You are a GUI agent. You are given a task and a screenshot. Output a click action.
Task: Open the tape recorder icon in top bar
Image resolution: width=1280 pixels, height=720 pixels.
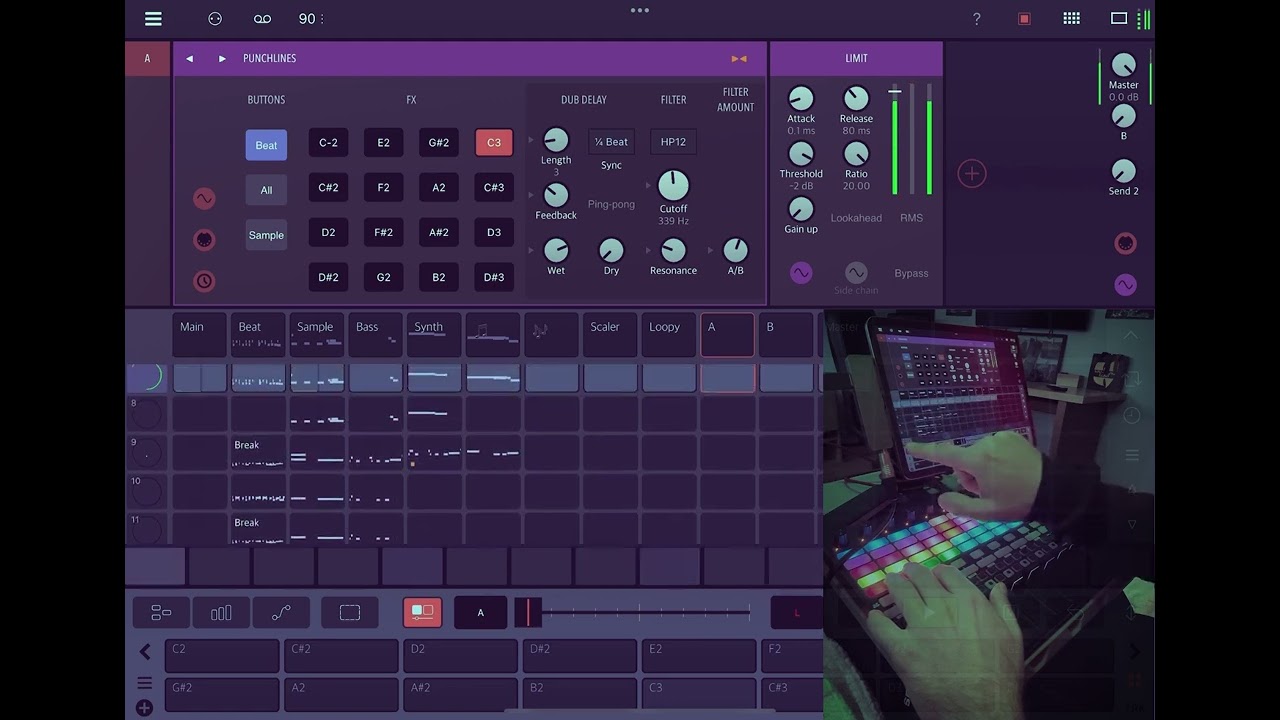tap(262, 19)
